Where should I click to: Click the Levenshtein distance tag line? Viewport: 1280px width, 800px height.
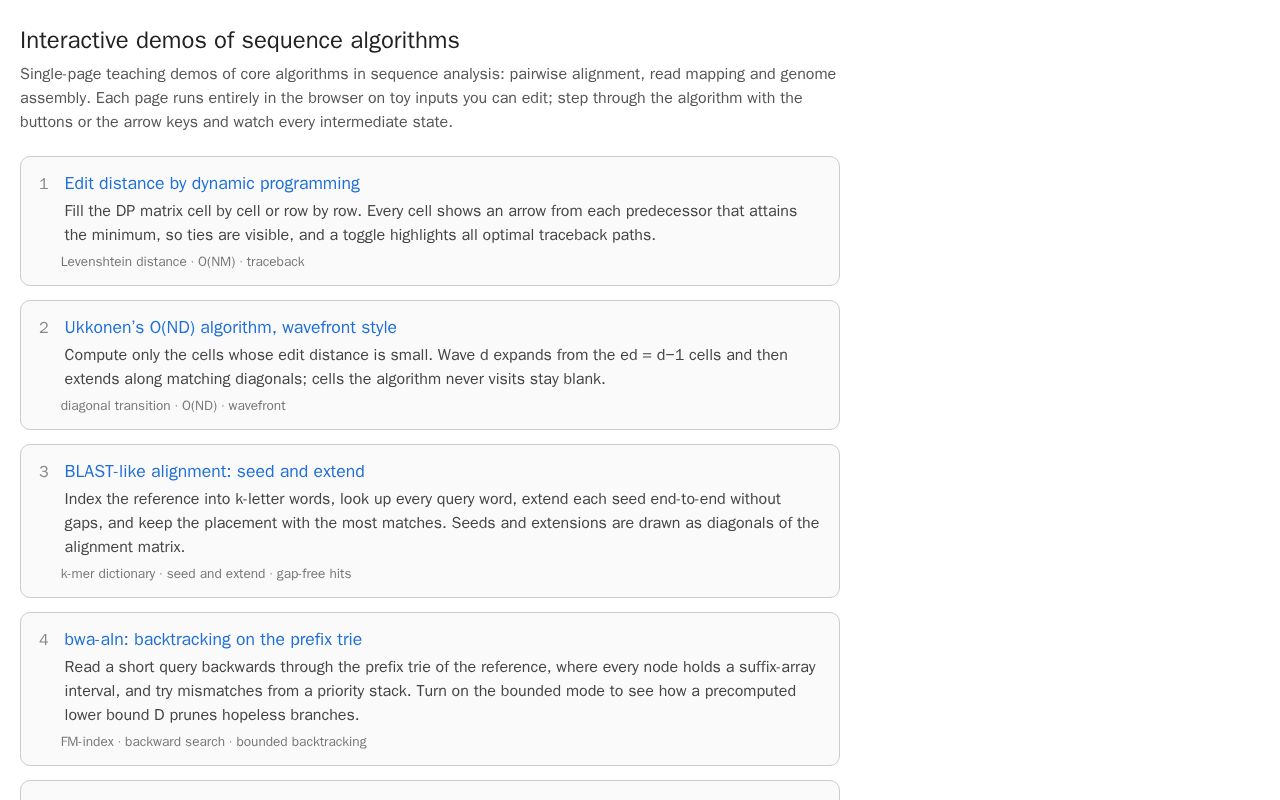[x=182, y=262]
